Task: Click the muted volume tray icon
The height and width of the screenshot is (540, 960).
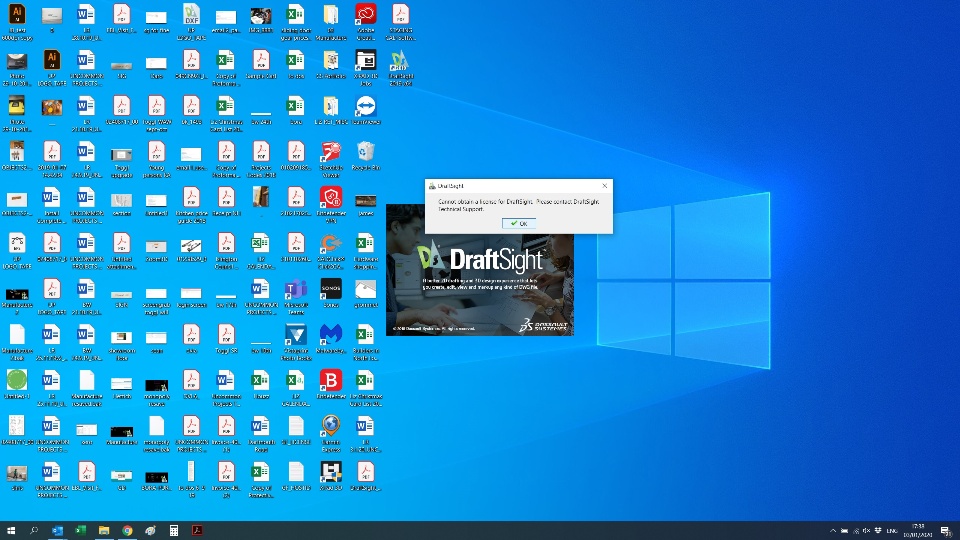Action: coord(866,531)
